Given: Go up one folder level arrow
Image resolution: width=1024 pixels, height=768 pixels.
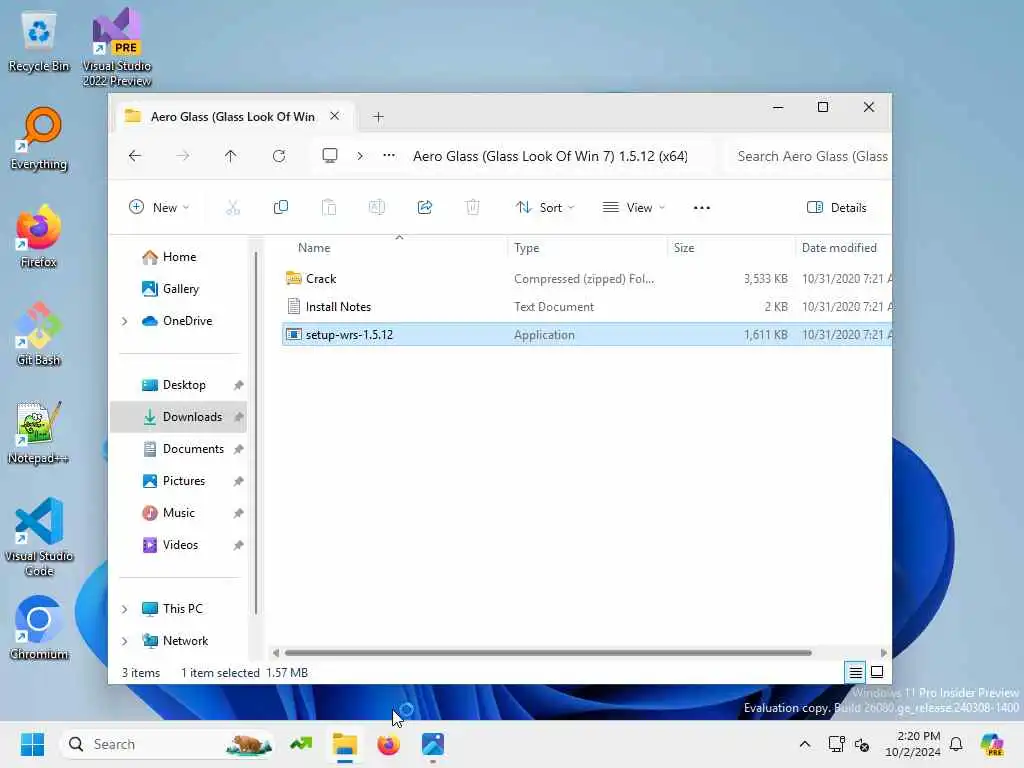Looking at the screenshot, I should coord(231,156).
